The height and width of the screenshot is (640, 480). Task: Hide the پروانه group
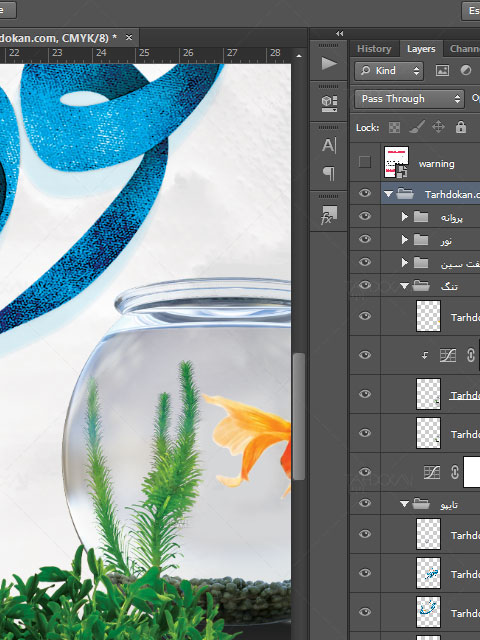[x=365, y=216]
